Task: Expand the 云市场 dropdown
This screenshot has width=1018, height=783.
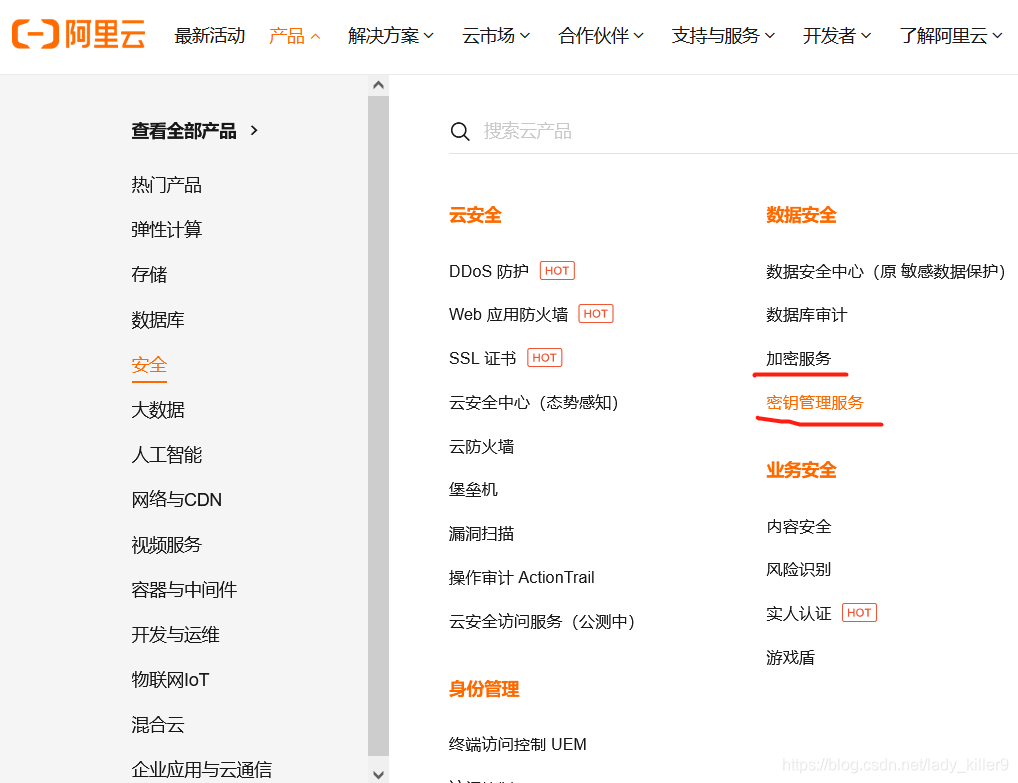Action: (495, 36)
